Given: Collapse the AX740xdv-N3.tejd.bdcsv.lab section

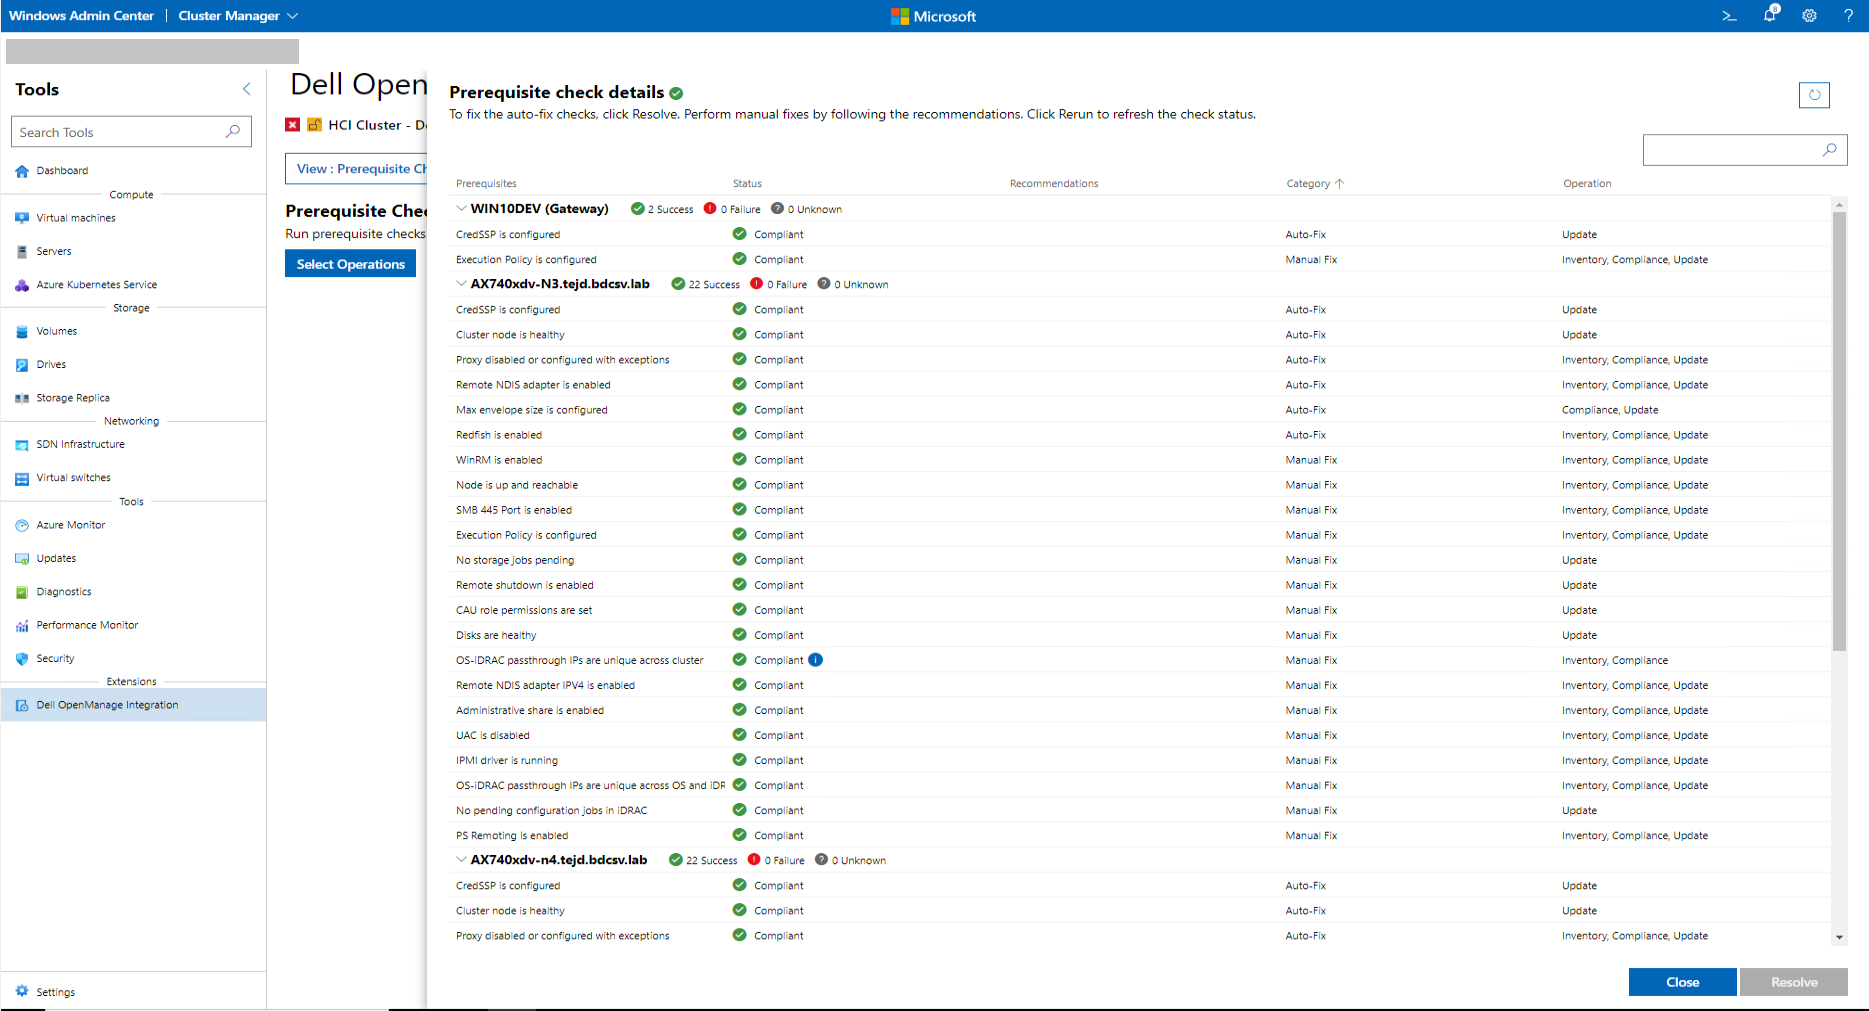Looking at the screenshot, I should click(461, 283).
